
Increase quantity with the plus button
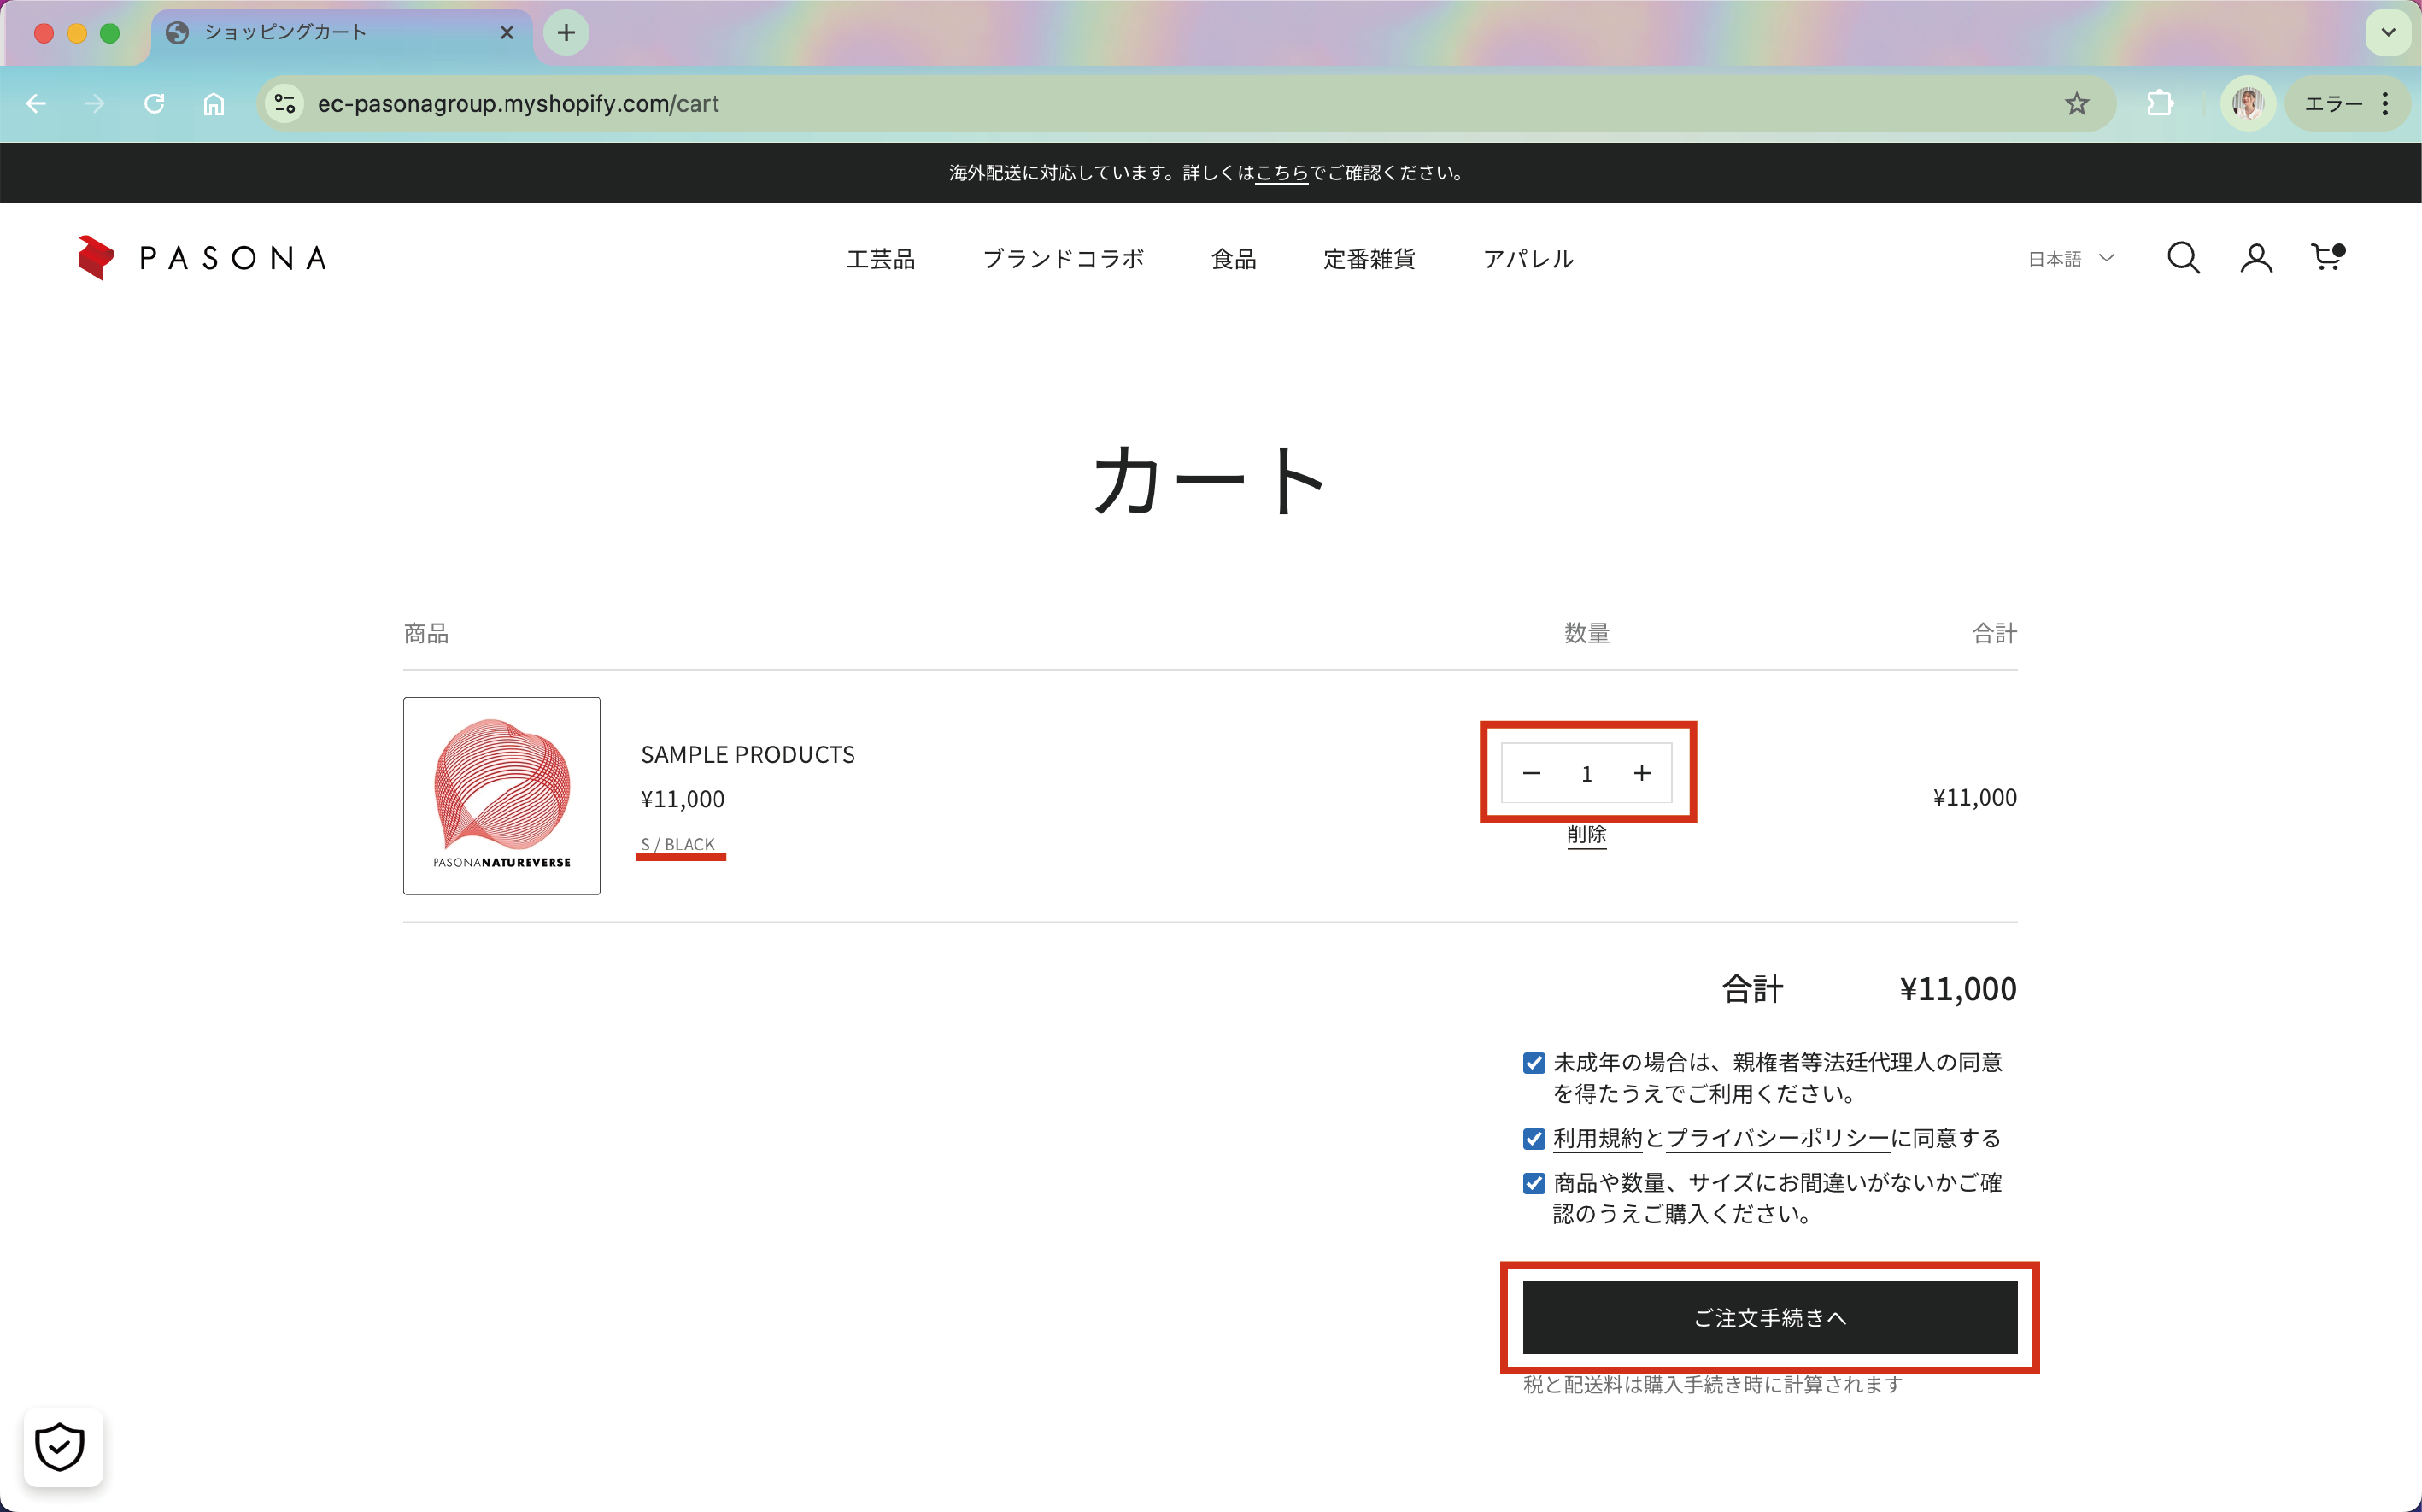tap(1642, 773)
